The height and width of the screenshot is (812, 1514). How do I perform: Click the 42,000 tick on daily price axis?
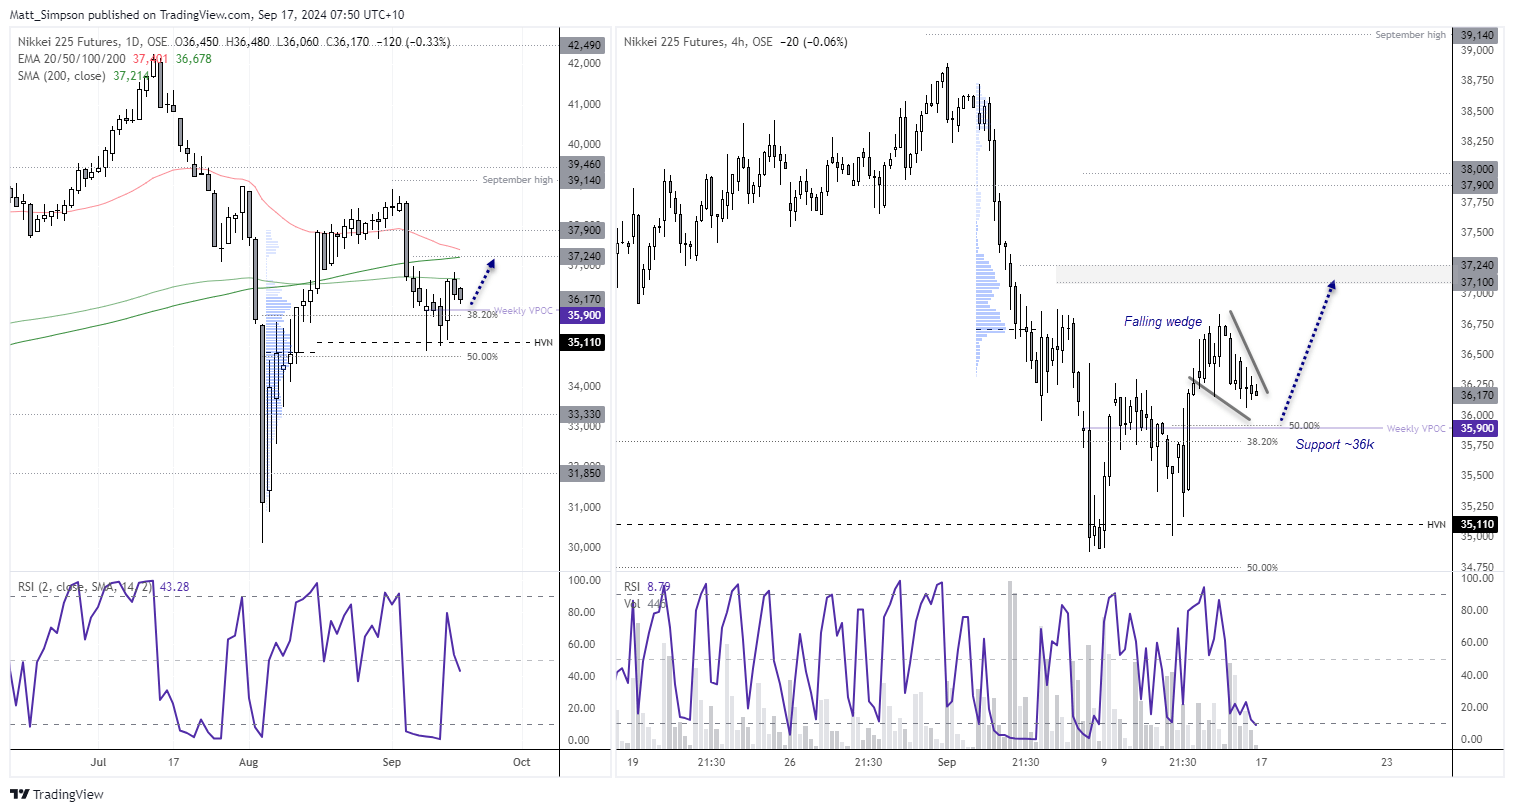[584, 63]
